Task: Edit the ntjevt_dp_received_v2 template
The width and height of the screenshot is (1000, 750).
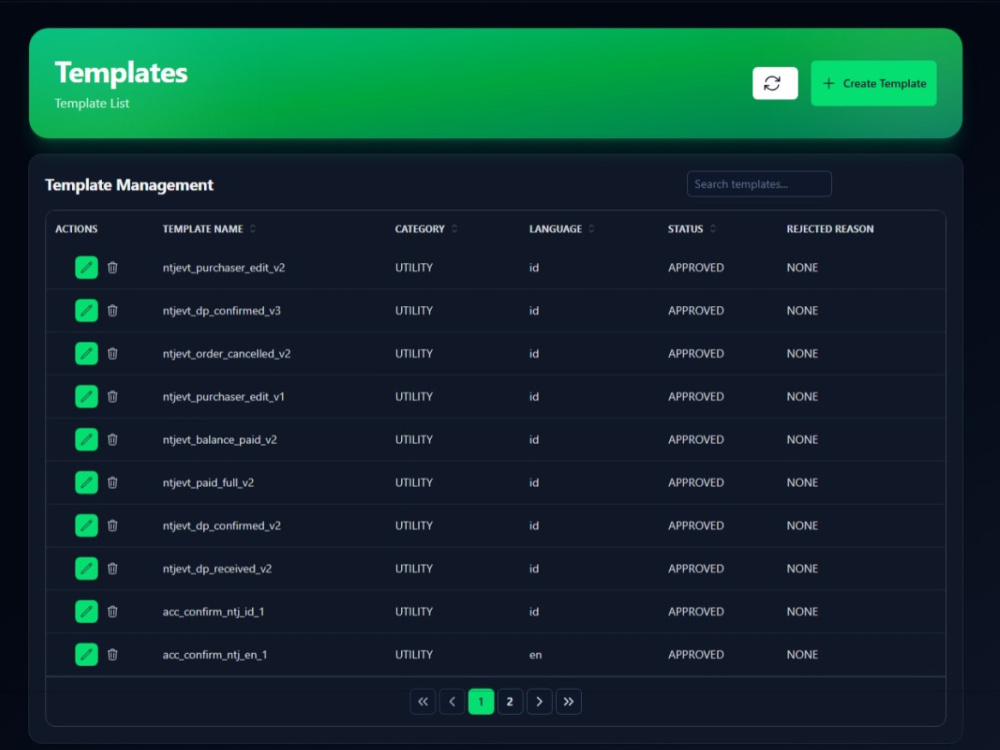Action: (87, 568)
